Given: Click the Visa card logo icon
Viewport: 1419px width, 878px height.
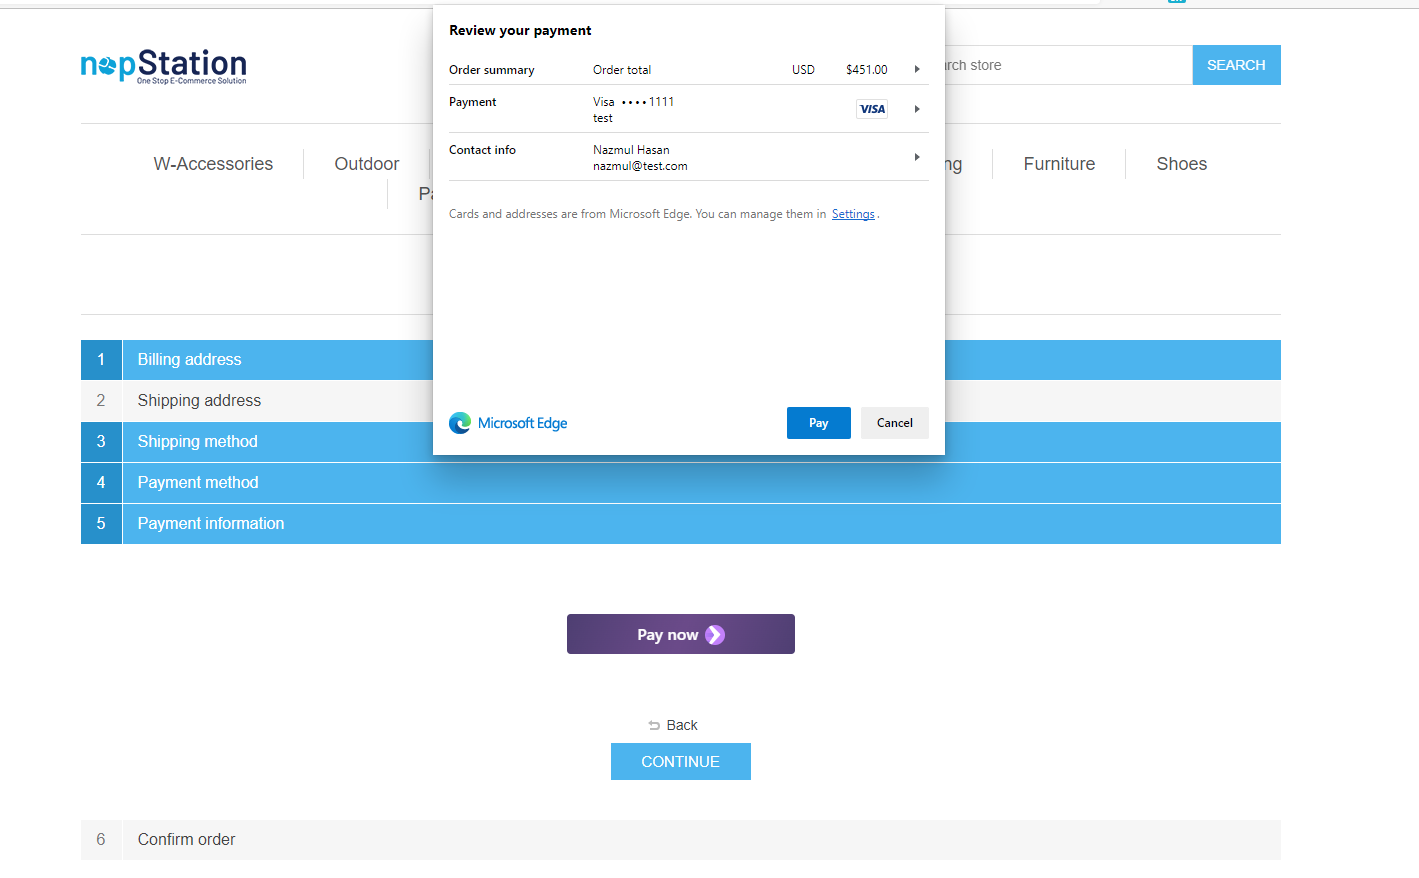Looking at the screenshot, I should click(x=872, y=109).
